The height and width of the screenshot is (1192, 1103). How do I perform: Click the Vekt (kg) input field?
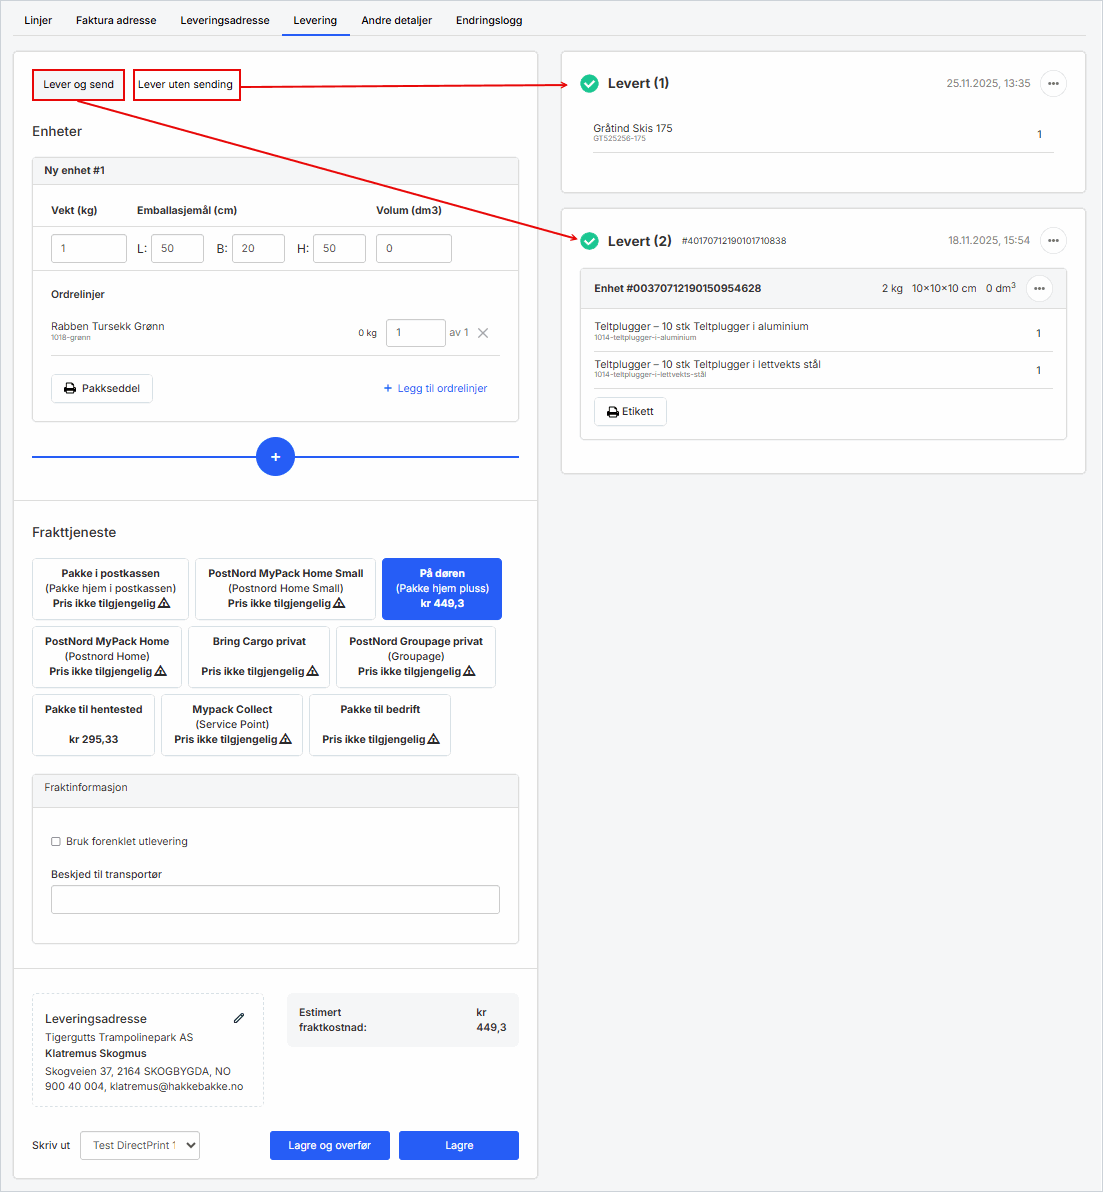[x=89, y=249]
